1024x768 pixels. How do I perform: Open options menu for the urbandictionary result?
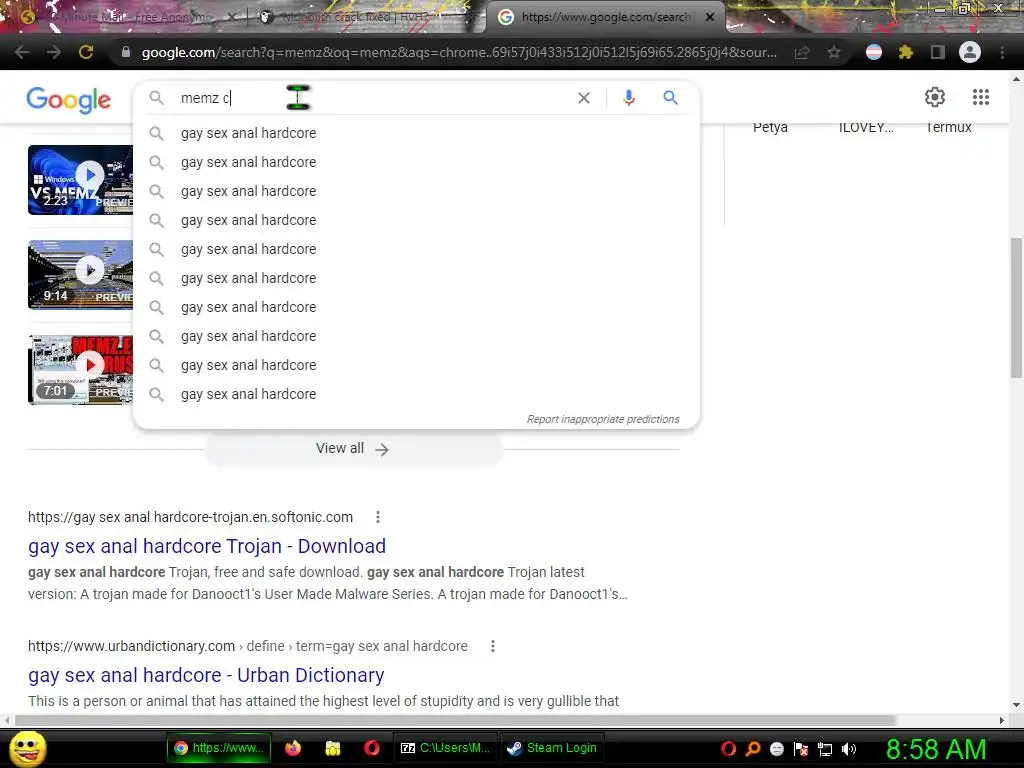492,646
